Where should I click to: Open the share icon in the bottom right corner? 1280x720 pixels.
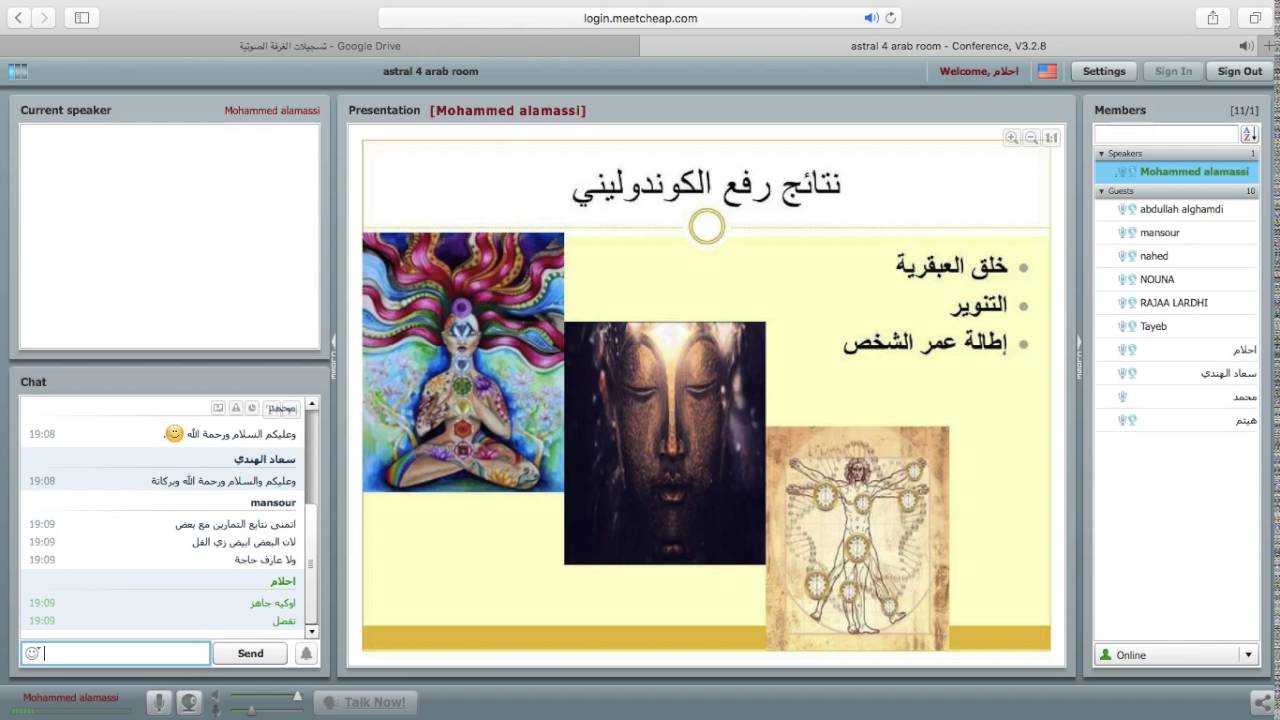(x=1263, y=703)
